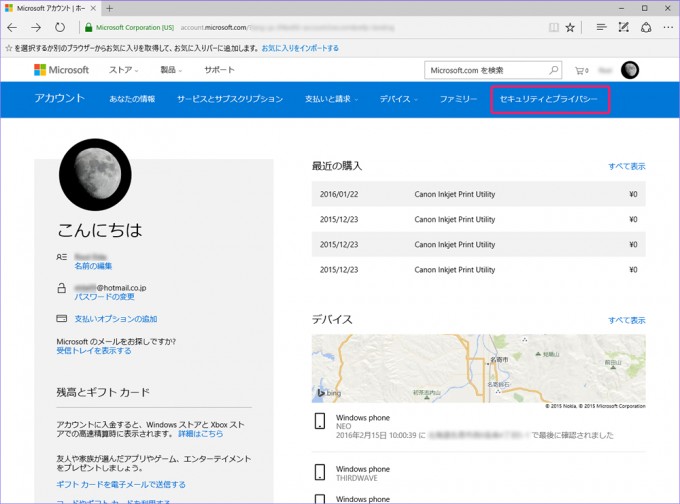680x504 pixels.
Task: Click すべて表示 beside 最近の購入
Action: pyautogui.click(x=627, y=166)
